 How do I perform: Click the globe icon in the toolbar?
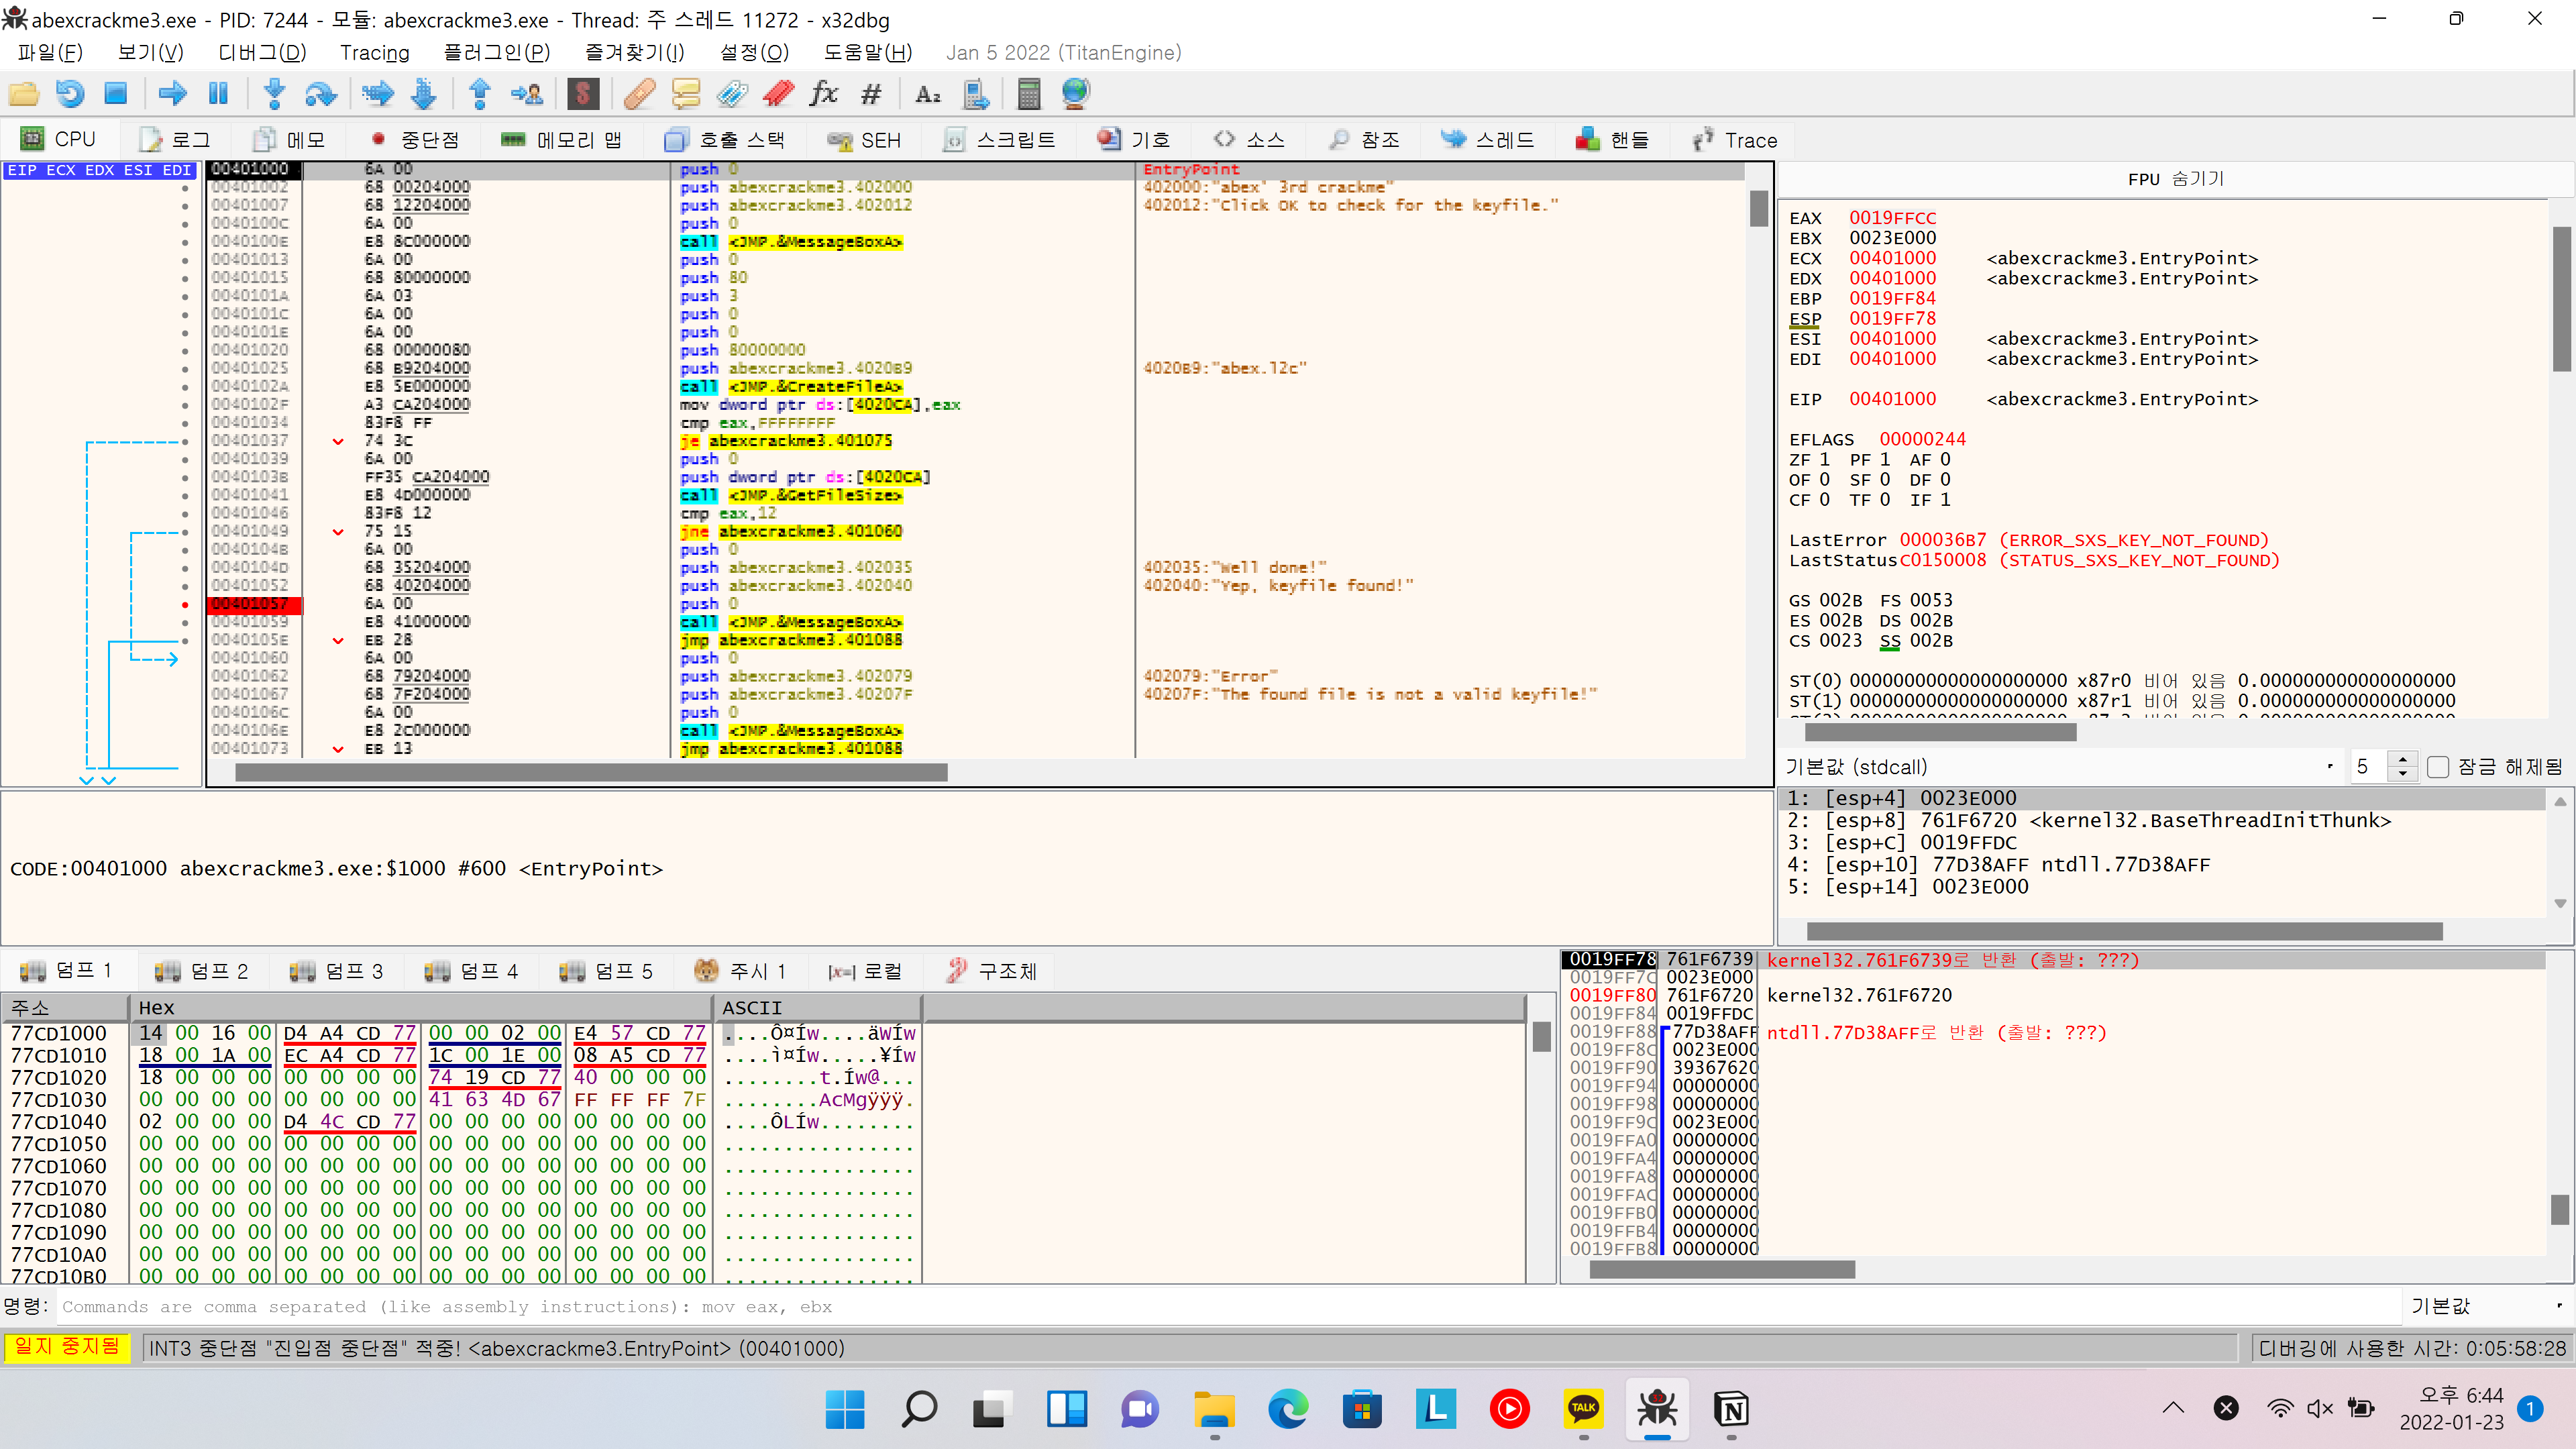(x=1076, y=94)
